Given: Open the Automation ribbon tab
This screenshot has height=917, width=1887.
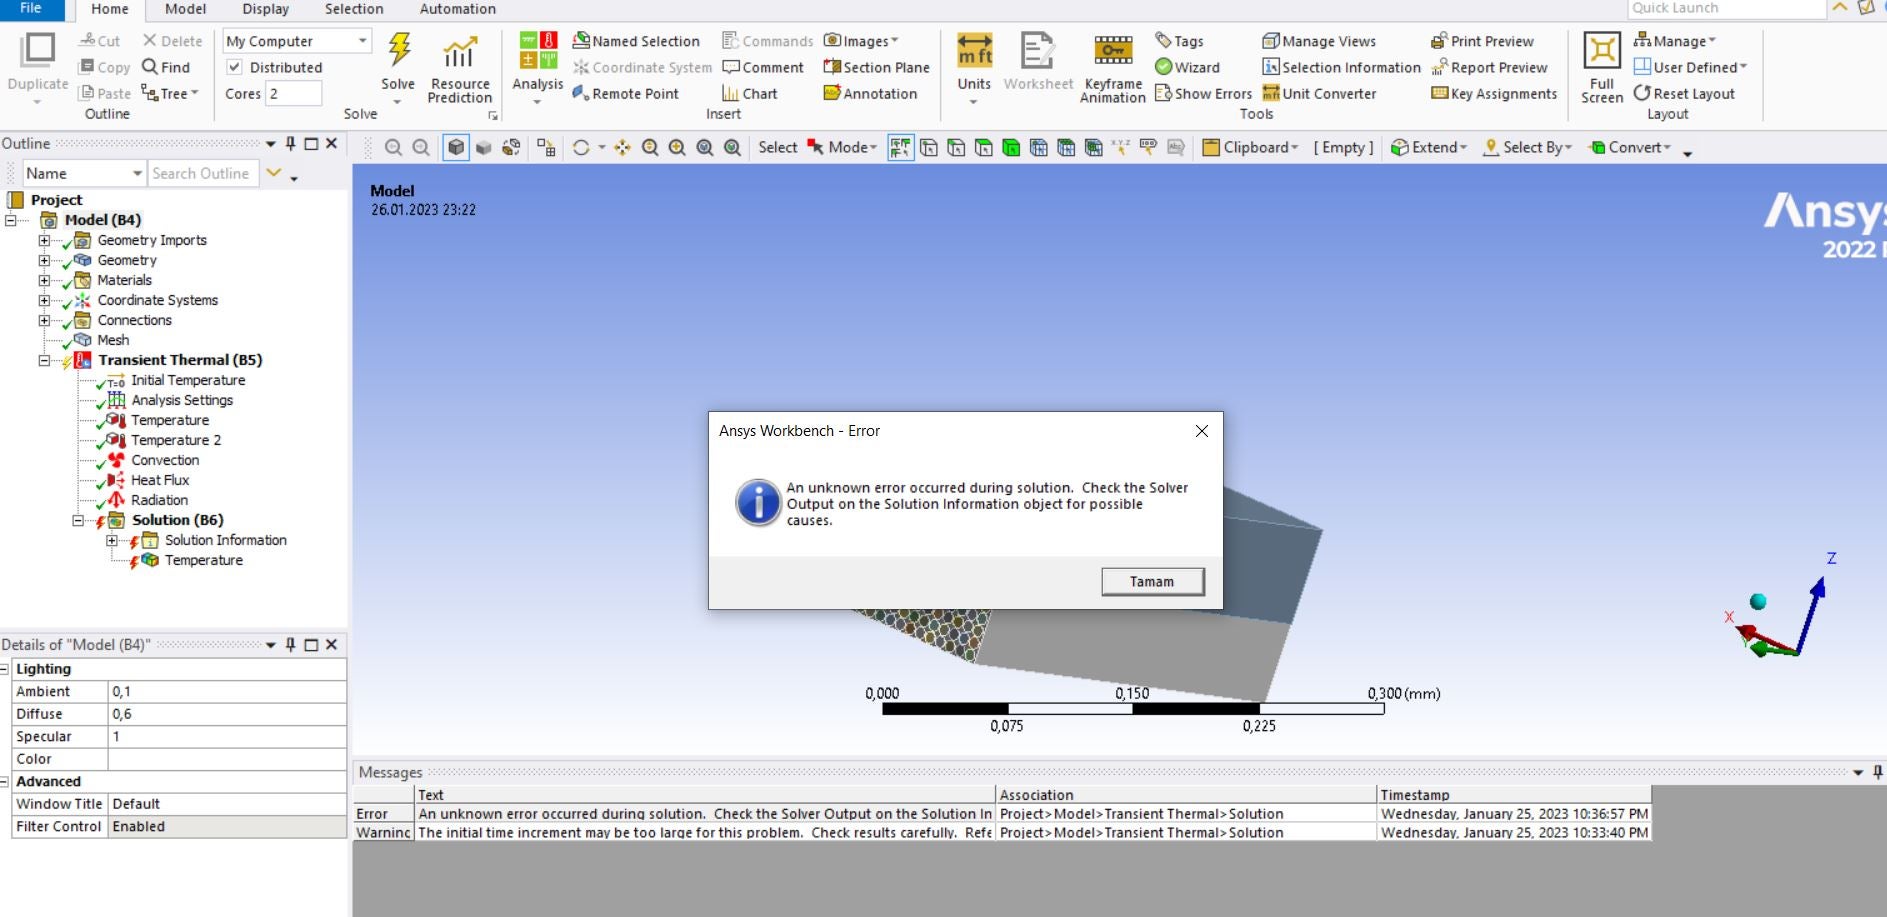Looking at the screenshot, I should point(458,9).
